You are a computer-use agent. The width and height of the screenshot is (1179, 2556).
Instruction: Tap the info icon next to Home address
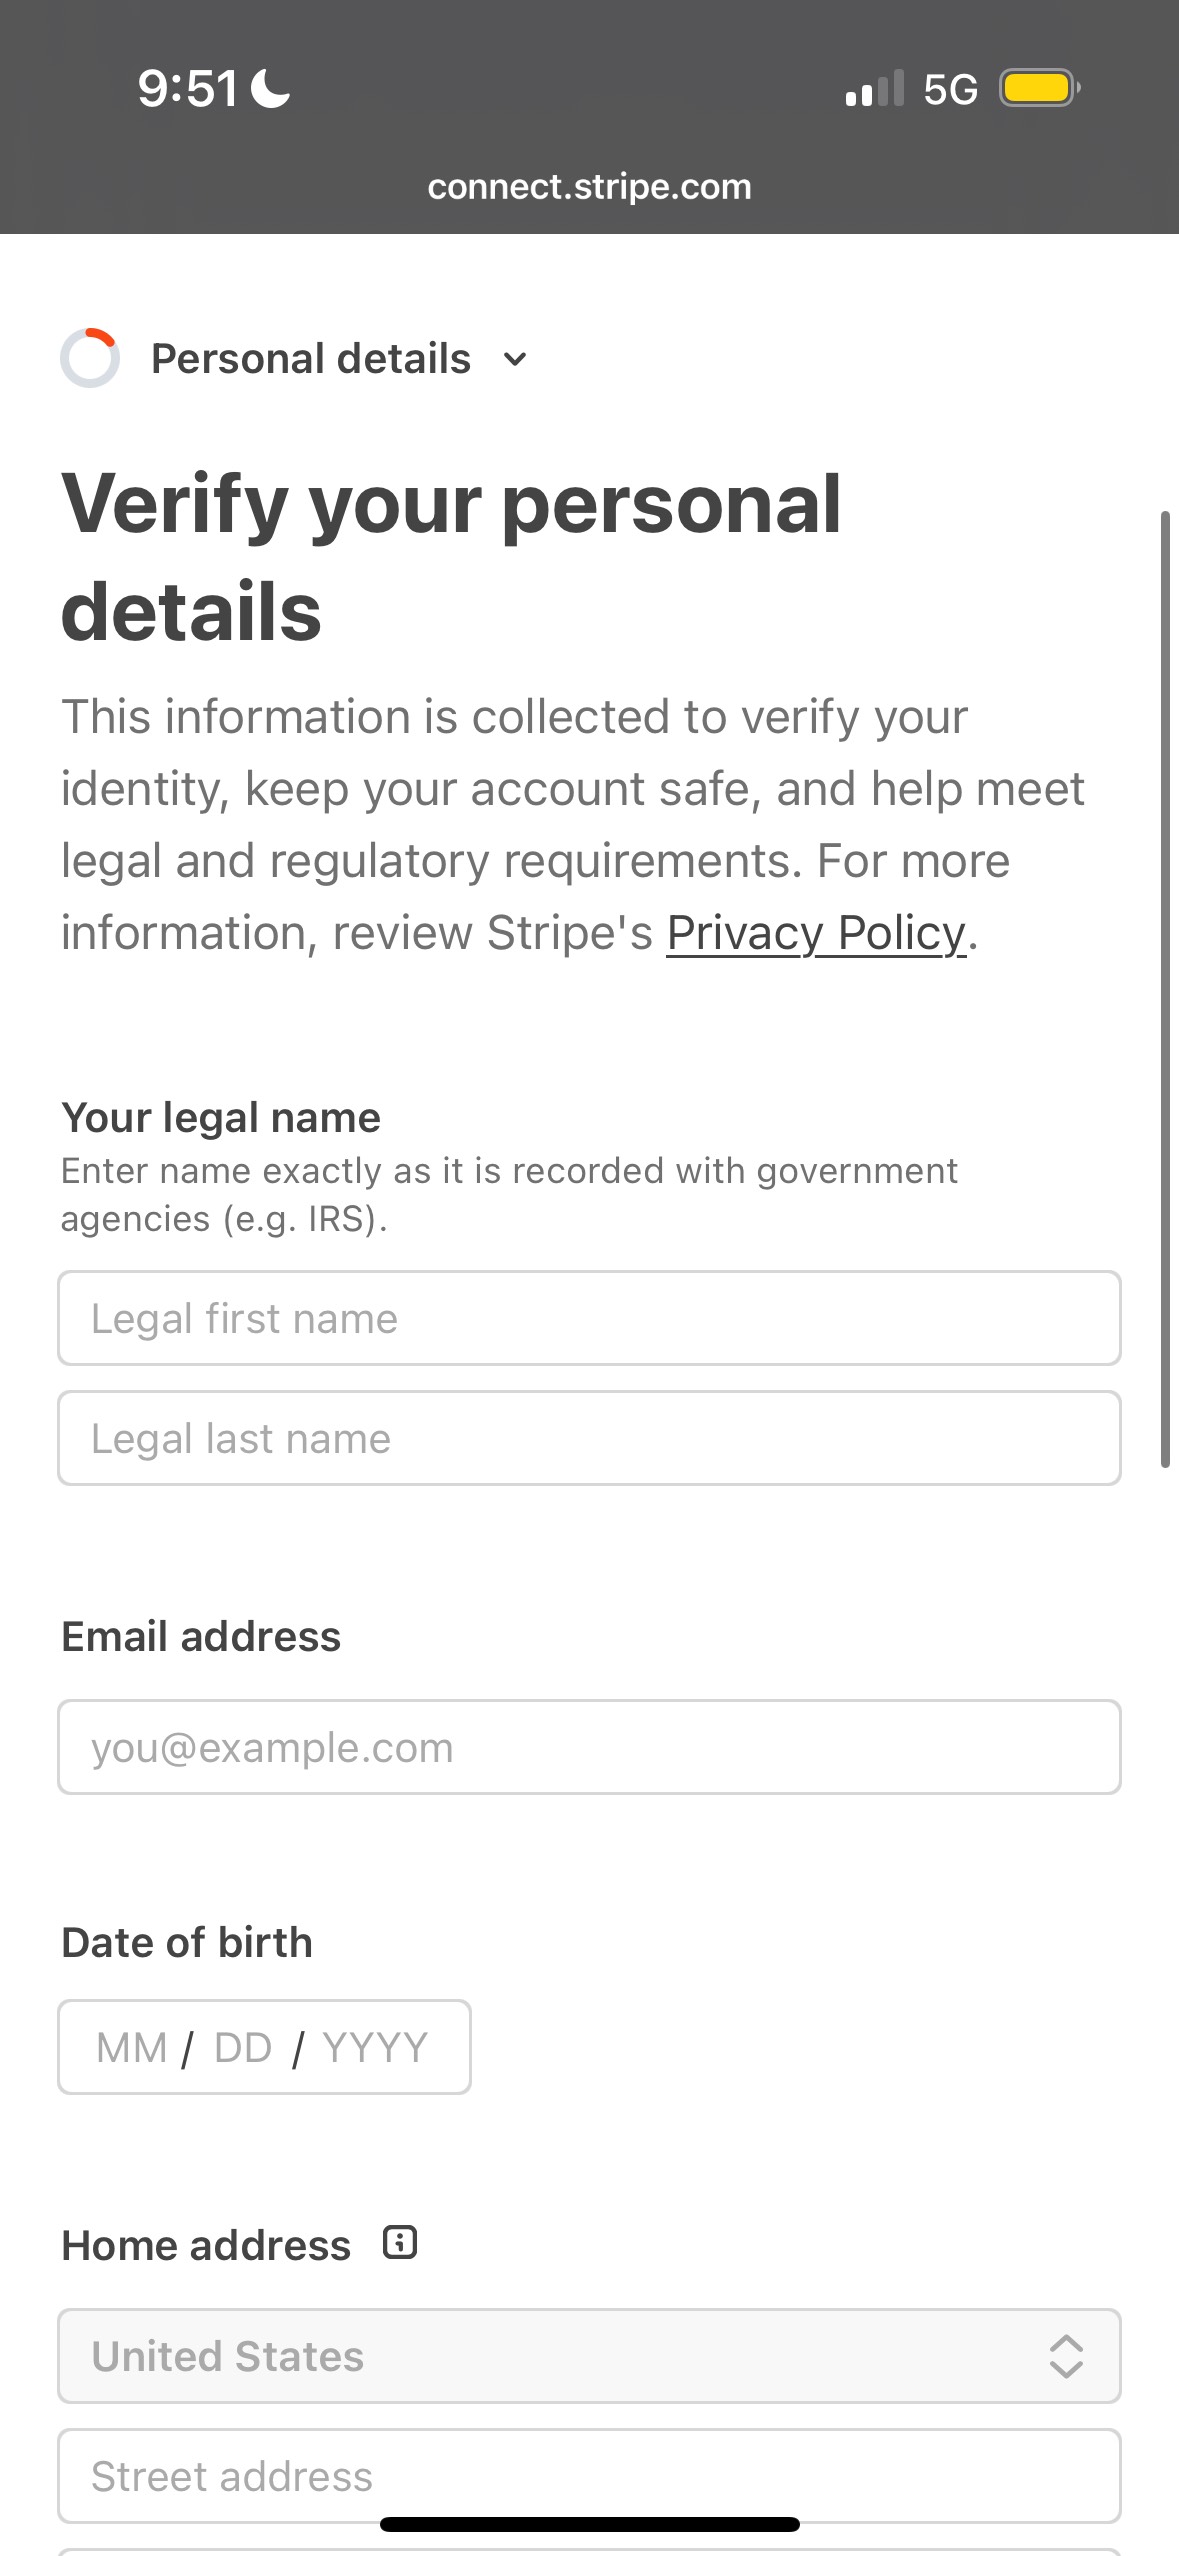400,2243
